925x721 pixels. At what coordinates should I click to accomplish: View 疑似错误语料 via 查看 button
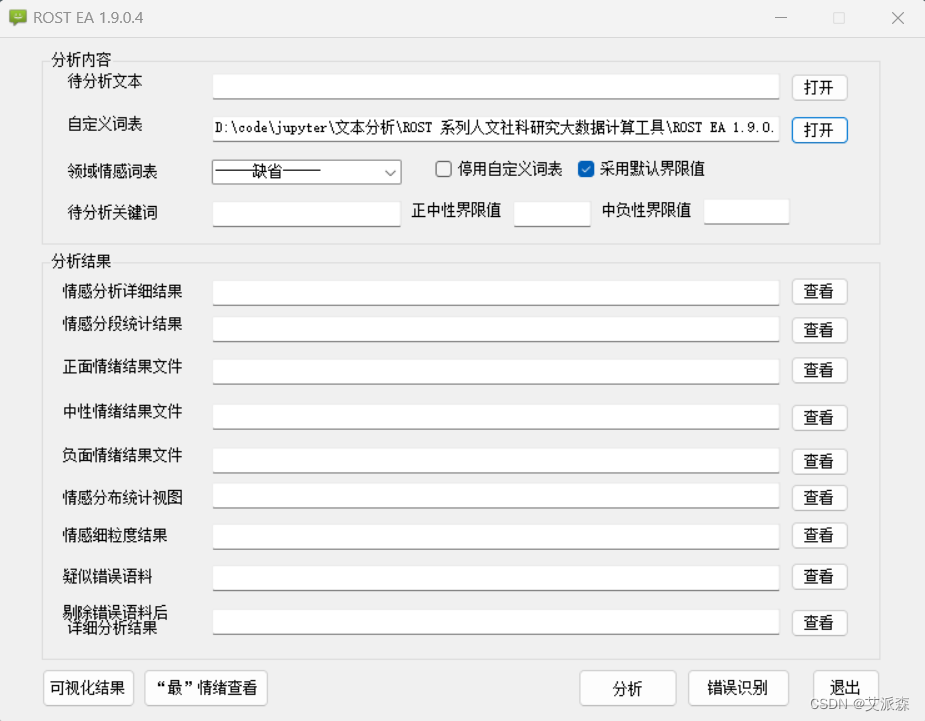819,576
